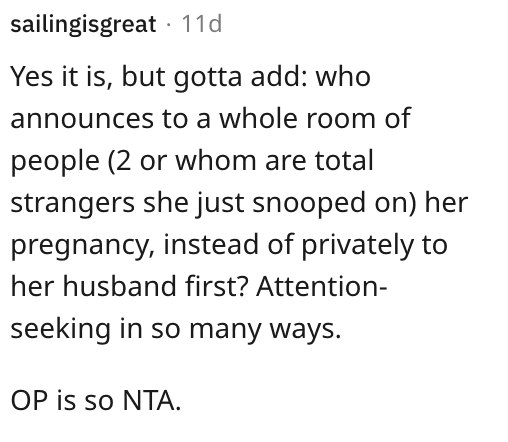The width and height of the screenshot is (508, 442).
Task: Click the line starting "Yes it is"
Action: (190, 77)
